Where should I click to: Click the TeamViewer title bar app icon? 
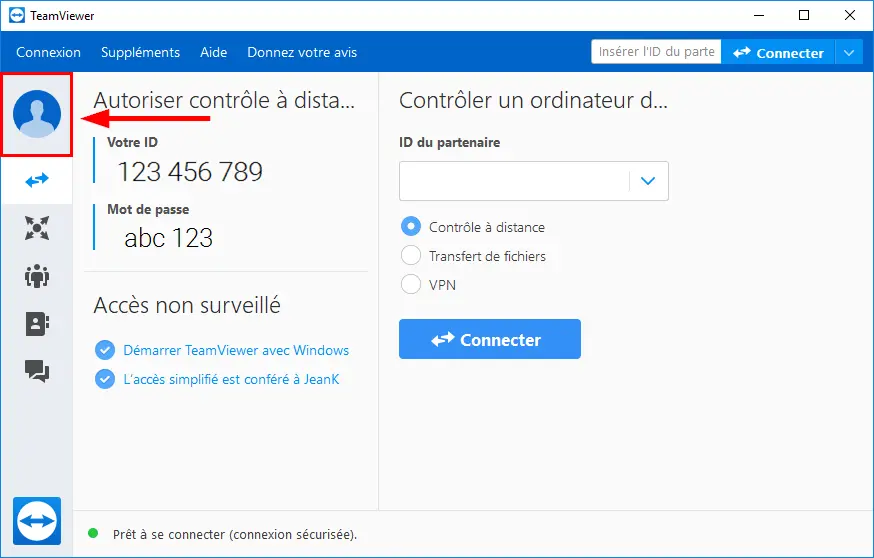pos(17,16)
